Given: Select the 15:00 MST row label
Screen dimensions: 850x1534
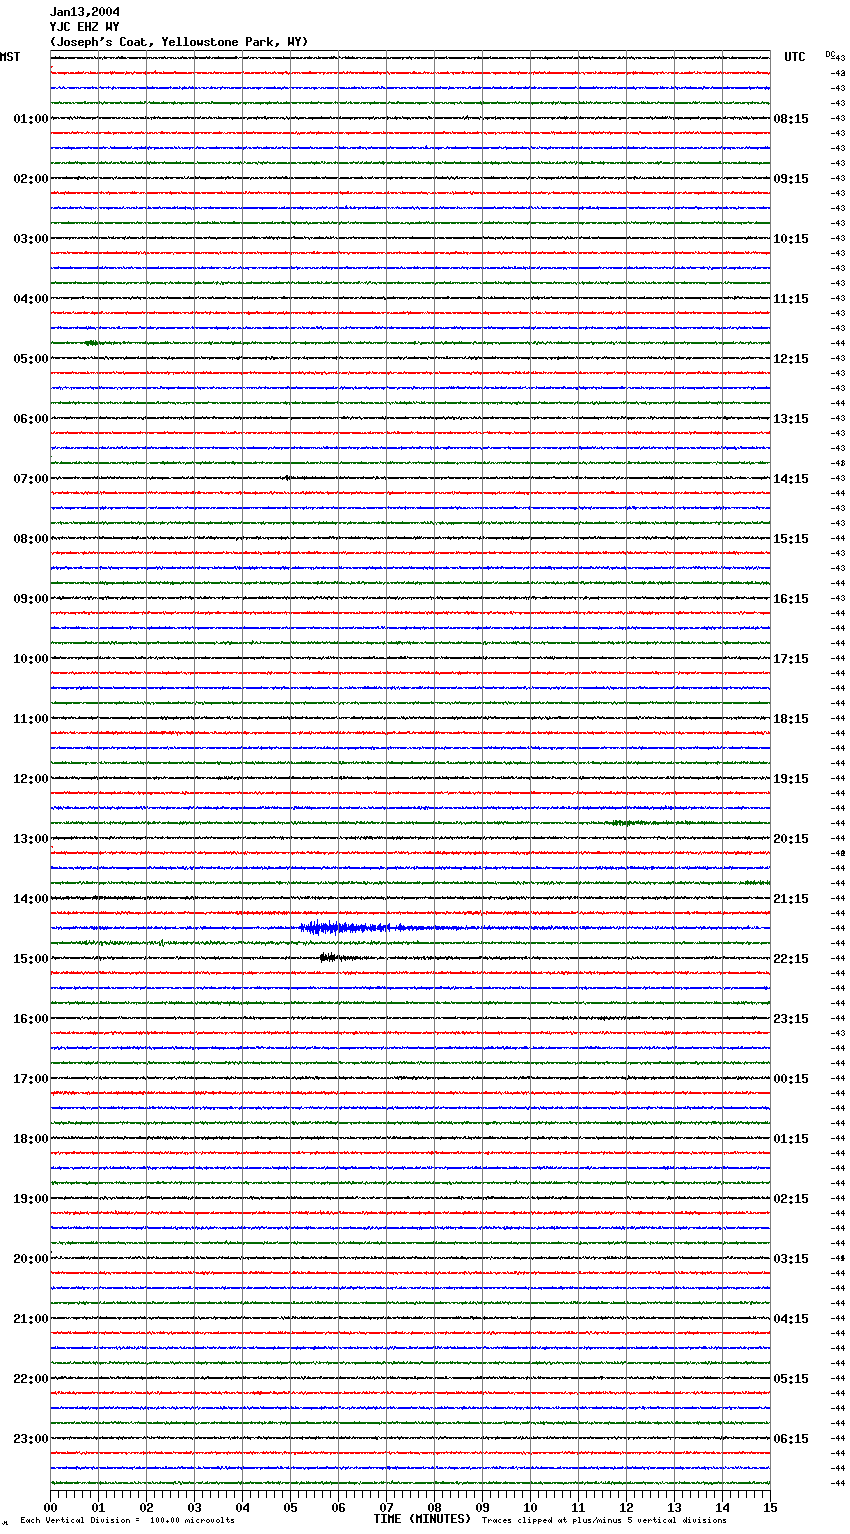Looking at the screenshot, I should click(31, 959).
